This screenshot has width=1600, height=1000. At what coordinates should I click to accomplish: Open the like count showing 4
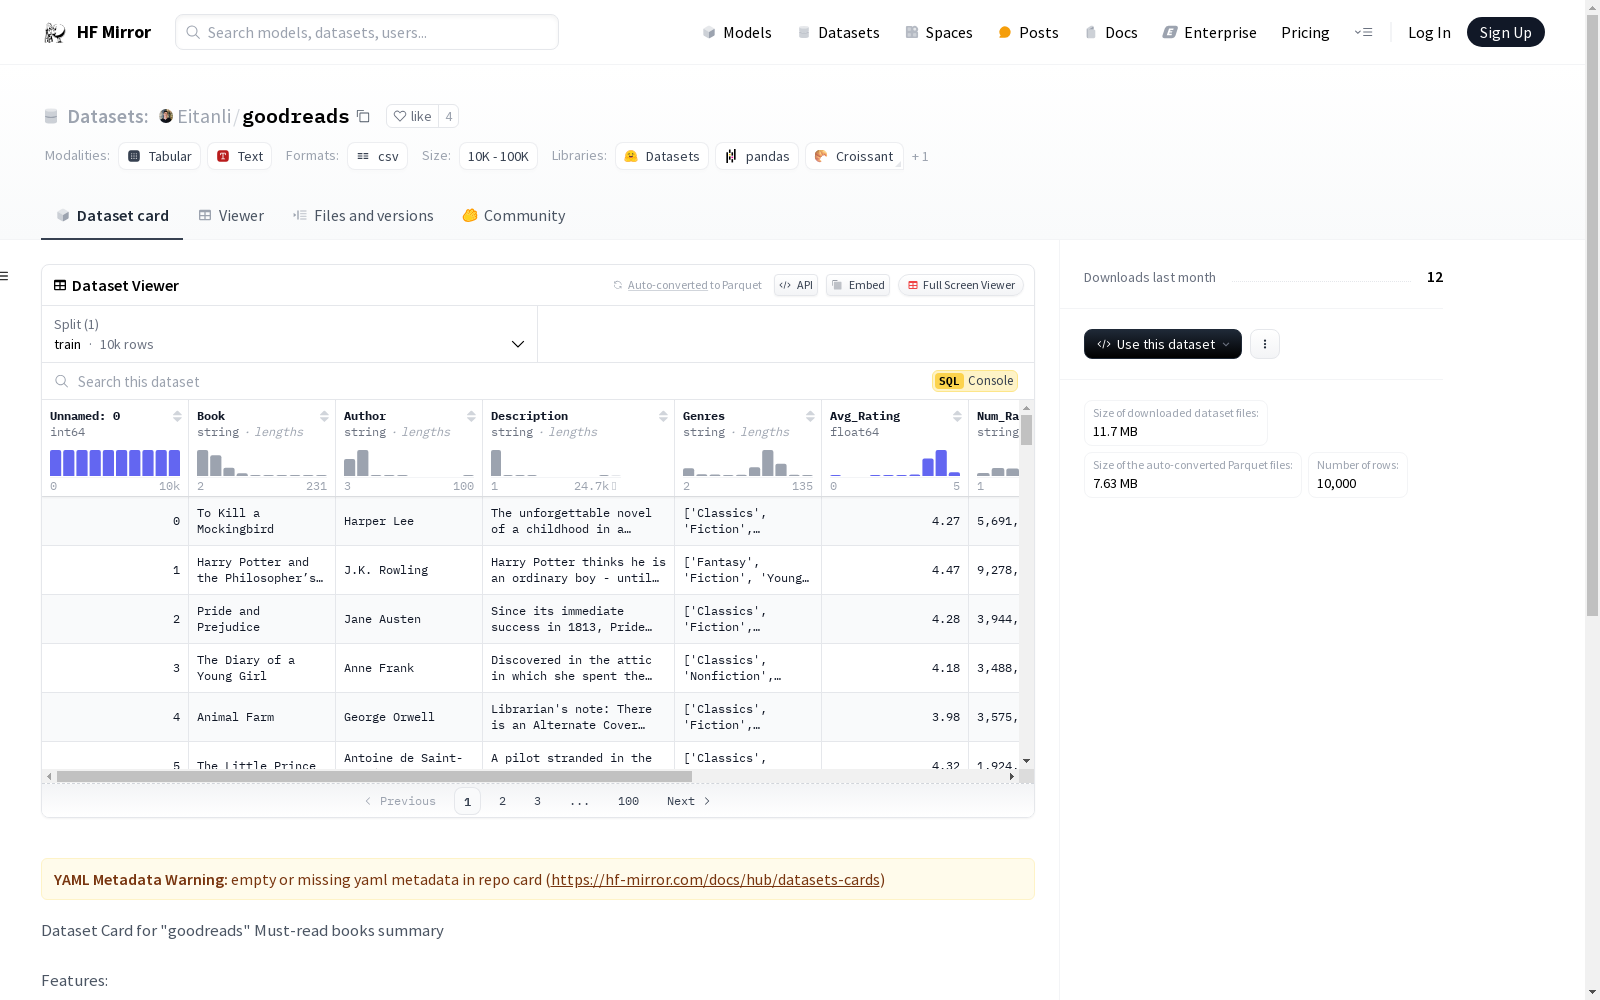pos(449,116)
